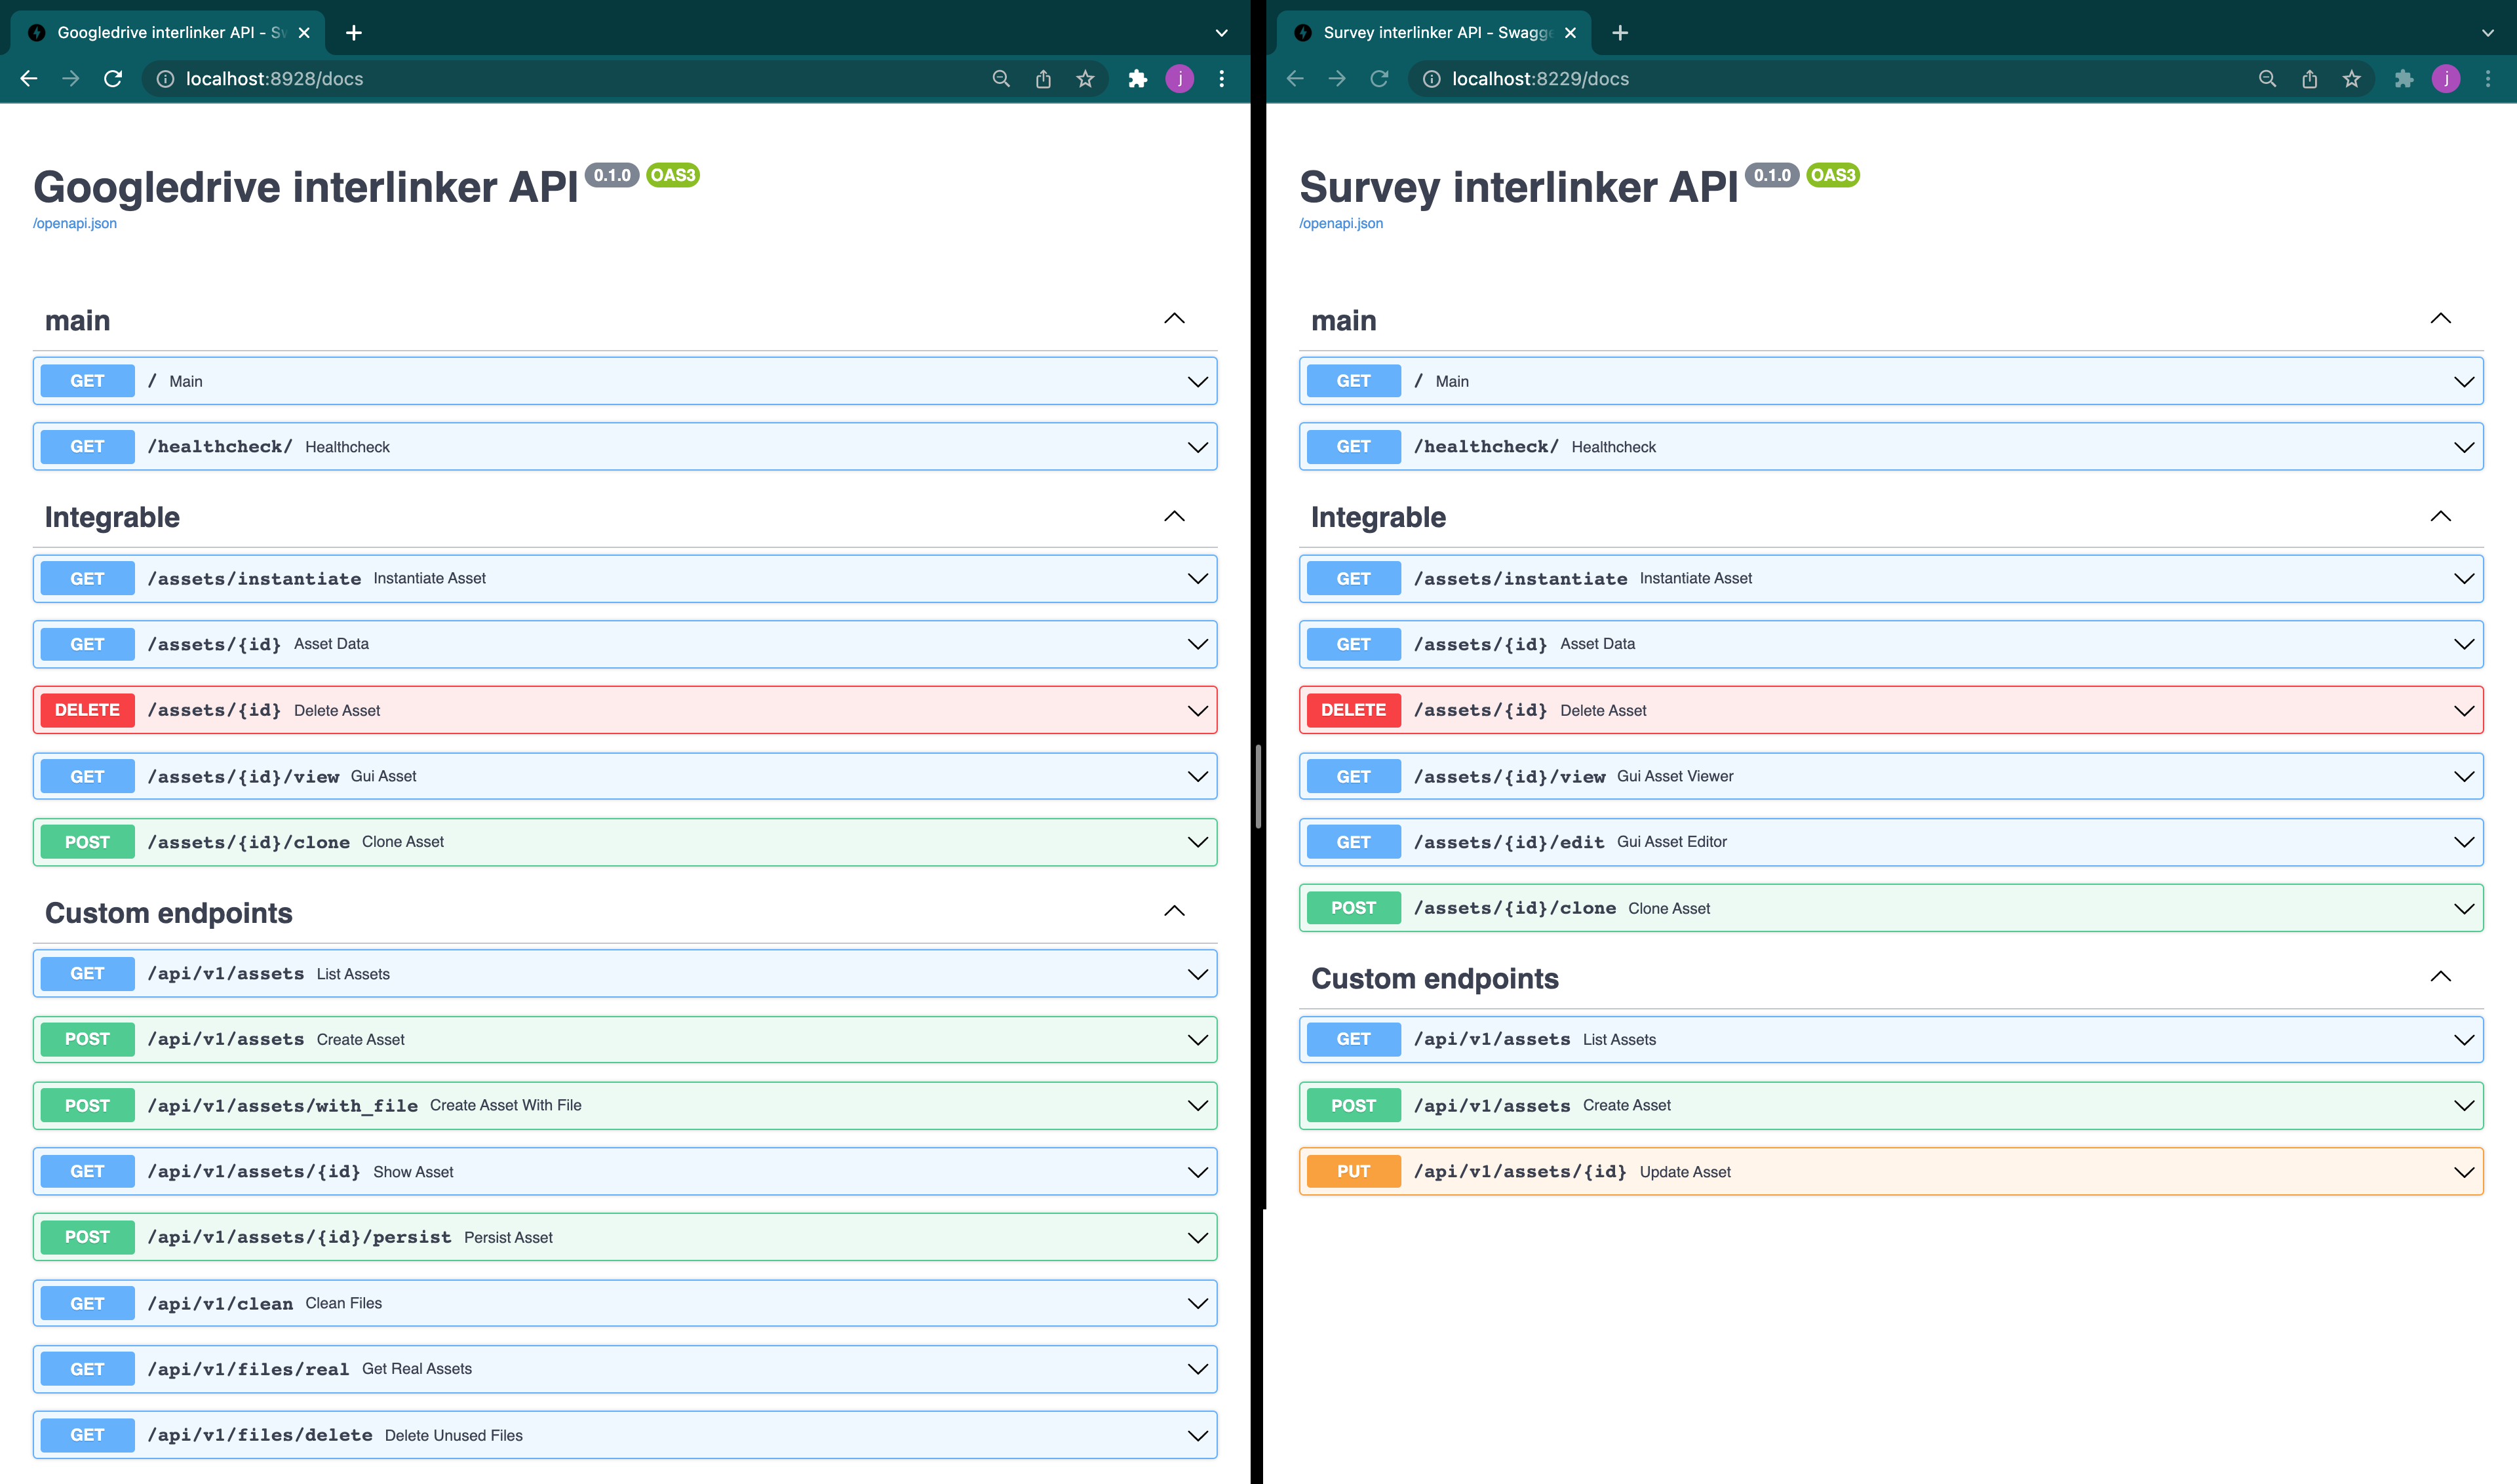
Task: Bookmark the localhost:8928 docs page
Action: [x=1085, y=79]
